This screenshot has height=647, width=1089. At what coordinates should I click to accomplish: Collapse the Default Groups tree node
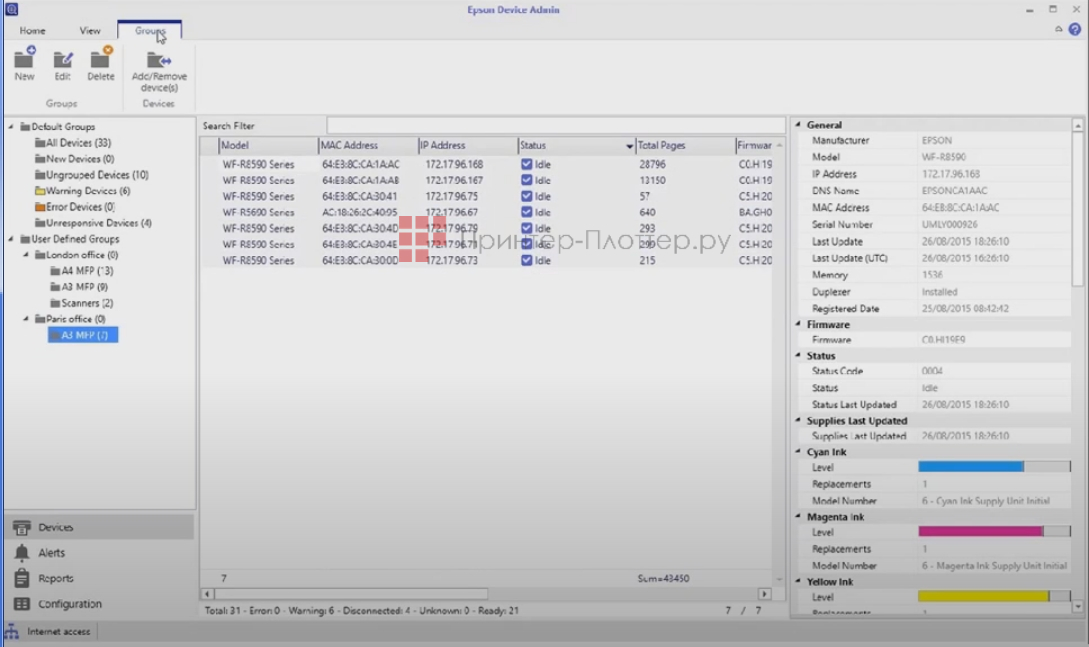point(11,127)
